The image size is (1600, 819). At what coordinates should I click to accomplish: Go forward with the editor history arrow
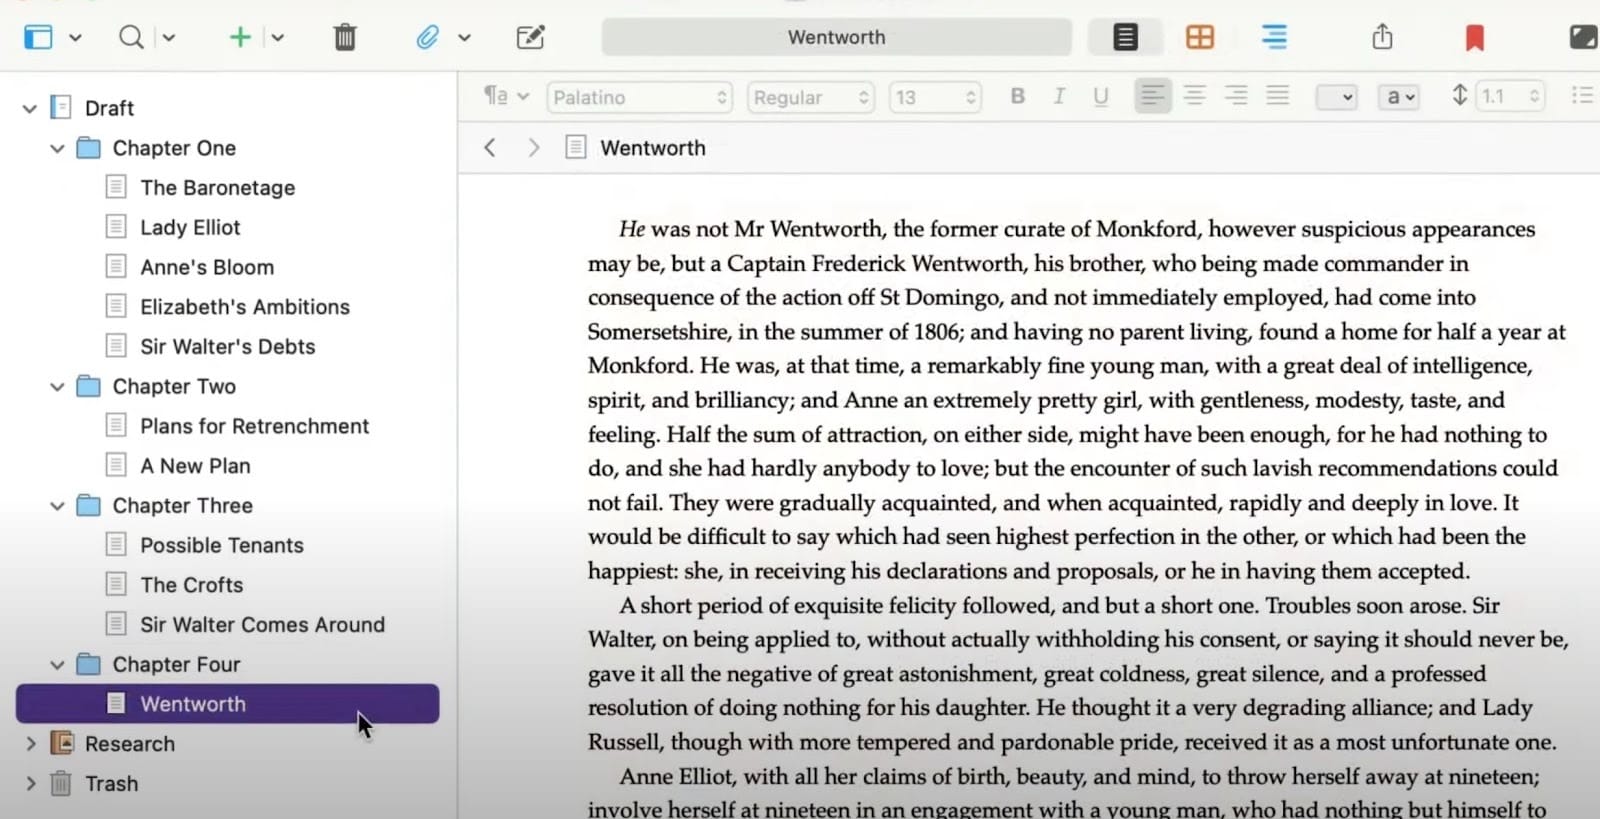(534, 148)
